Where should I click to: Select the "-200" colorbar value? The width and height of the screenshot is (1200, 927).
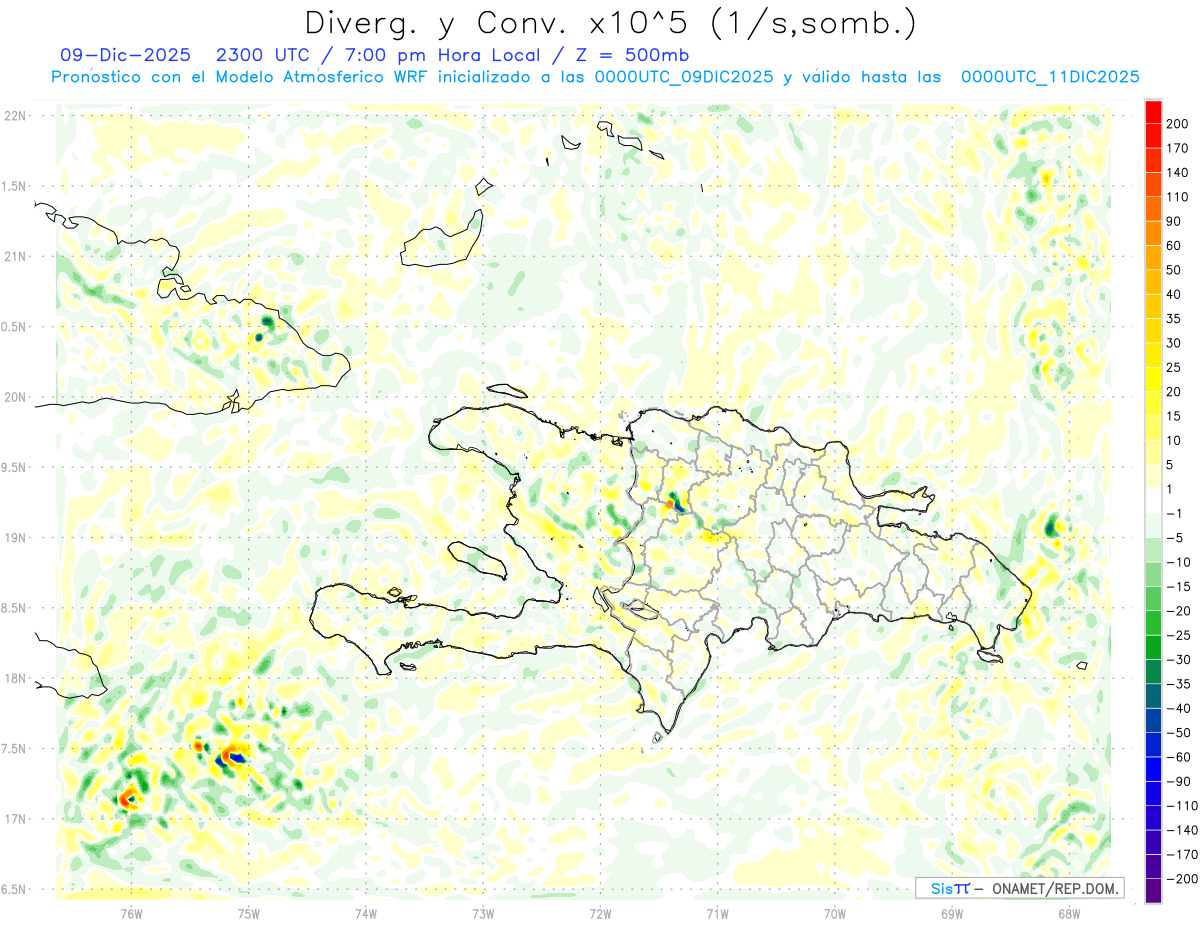(1182, 879)
